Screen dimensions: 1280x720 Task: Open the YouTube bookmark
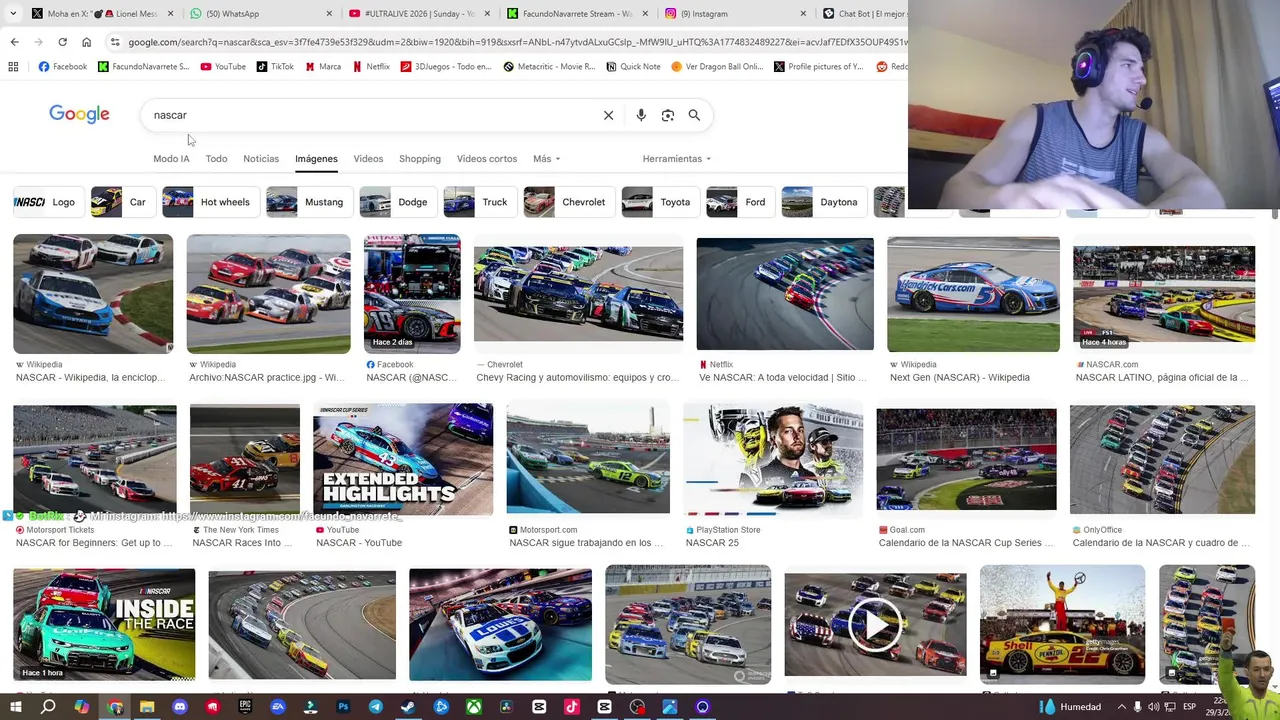pyautogui.click(x=222, y=67)
